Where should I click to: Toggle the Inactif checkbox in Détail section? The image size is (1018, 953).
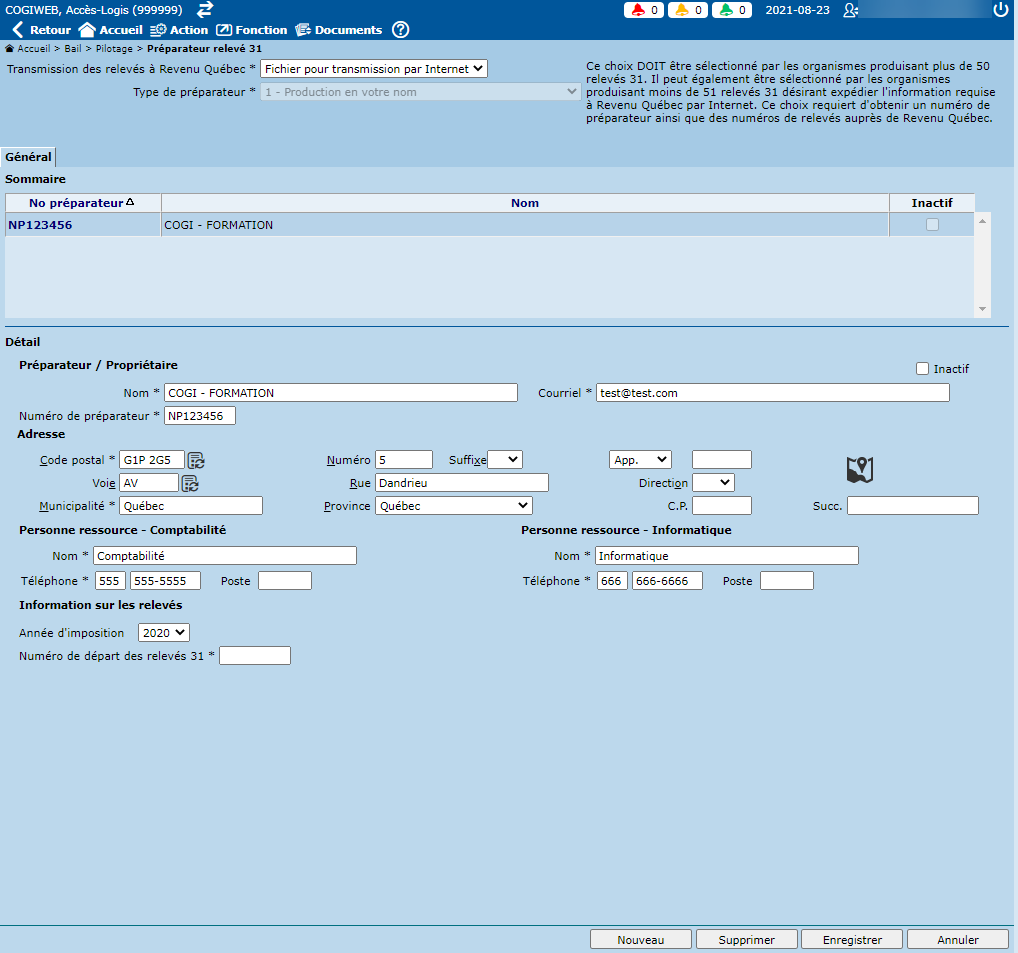click(922, 369)
